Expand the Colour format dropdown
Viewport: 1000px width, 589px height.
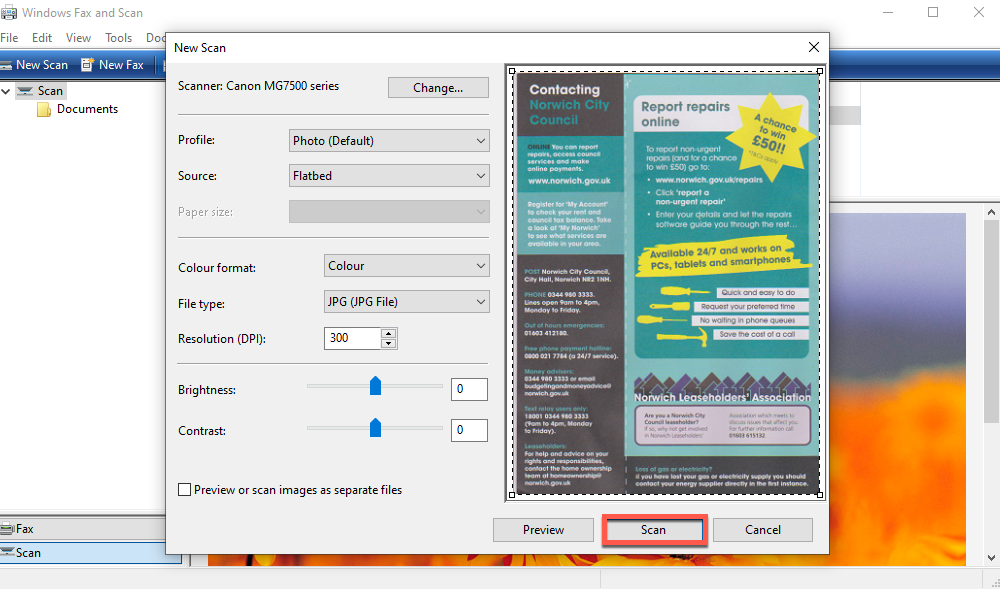pyautogui.click(x=407, y=266)
